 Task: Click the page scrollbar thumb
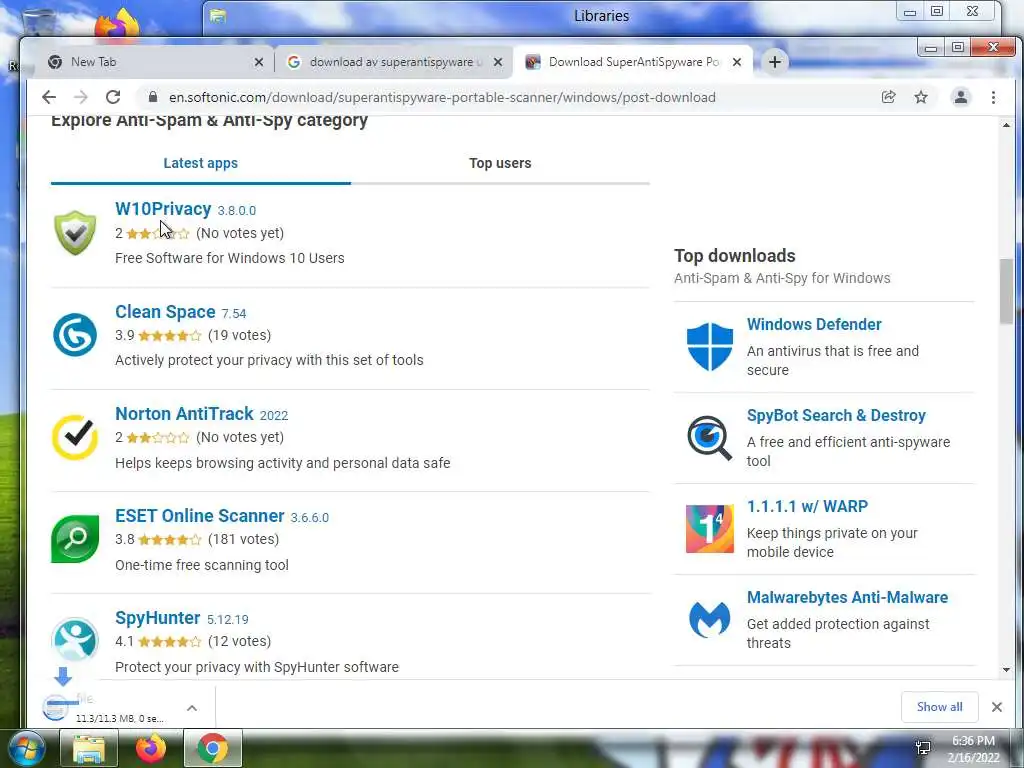pos(1006,291)
